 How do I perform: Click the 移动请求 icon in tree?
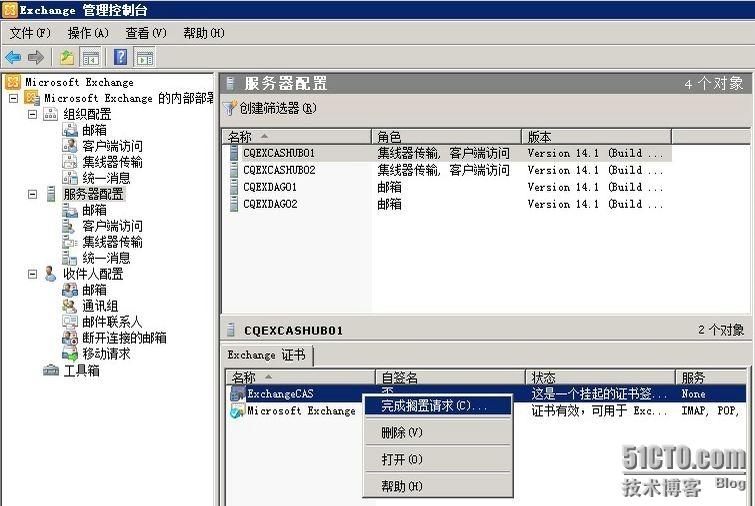(70, 354)
